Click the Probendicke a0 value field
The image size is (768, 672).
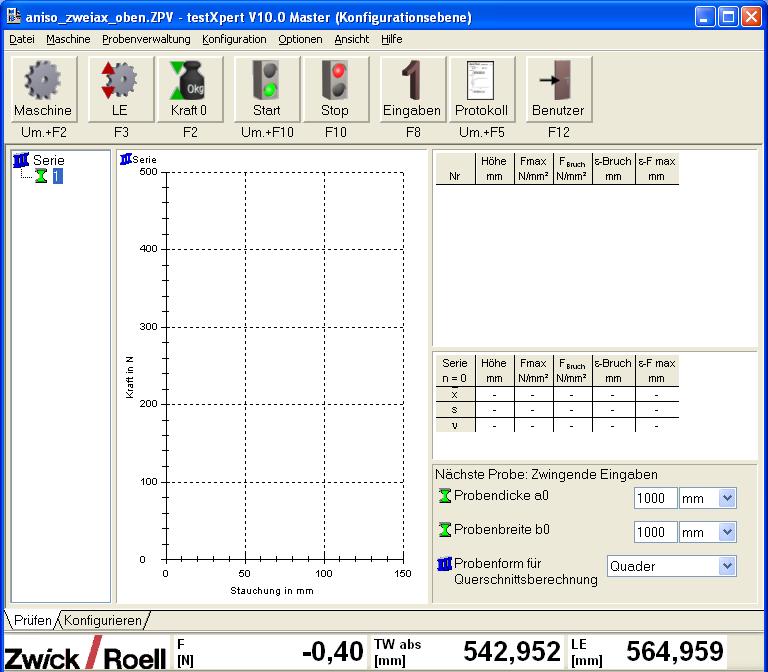click(655, 498)
